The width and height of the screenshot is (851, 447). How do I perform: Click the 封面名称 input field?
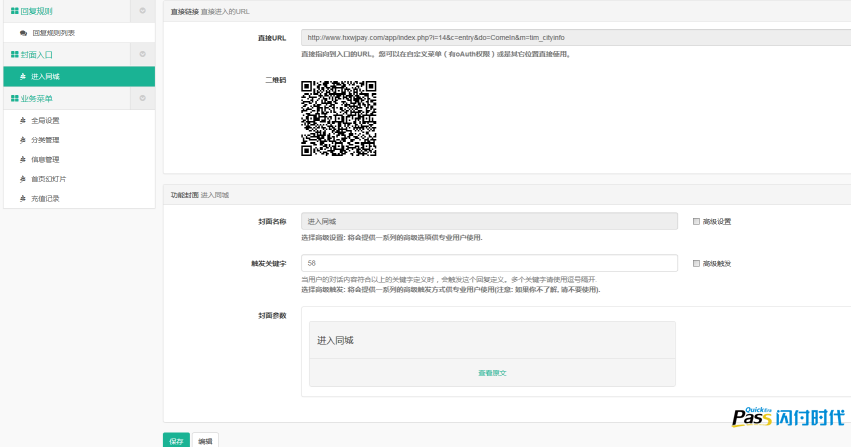(x=490, y=221)
